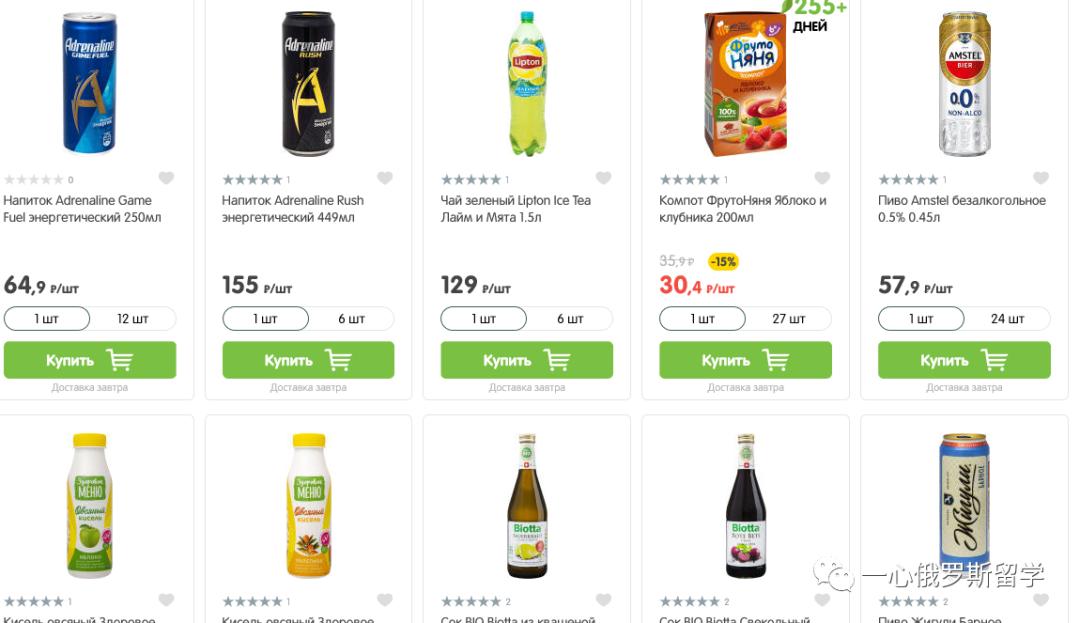Favorite the ФрутоНяня компот heart icon
The image size is (1080, 623).
tap(822, 179)
